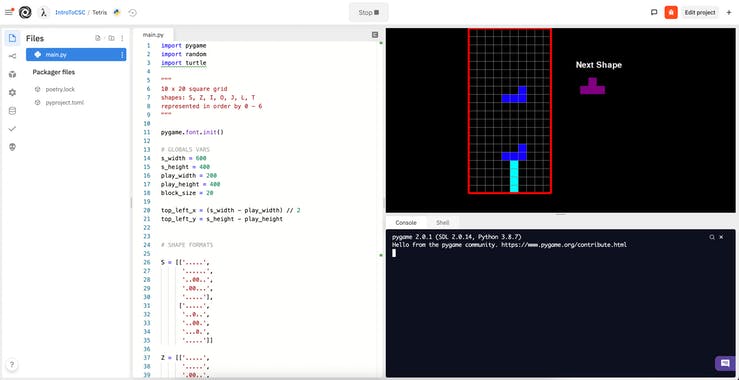
Task: Click the S = [[ shape definition line
Action: [x=185, y=263]
